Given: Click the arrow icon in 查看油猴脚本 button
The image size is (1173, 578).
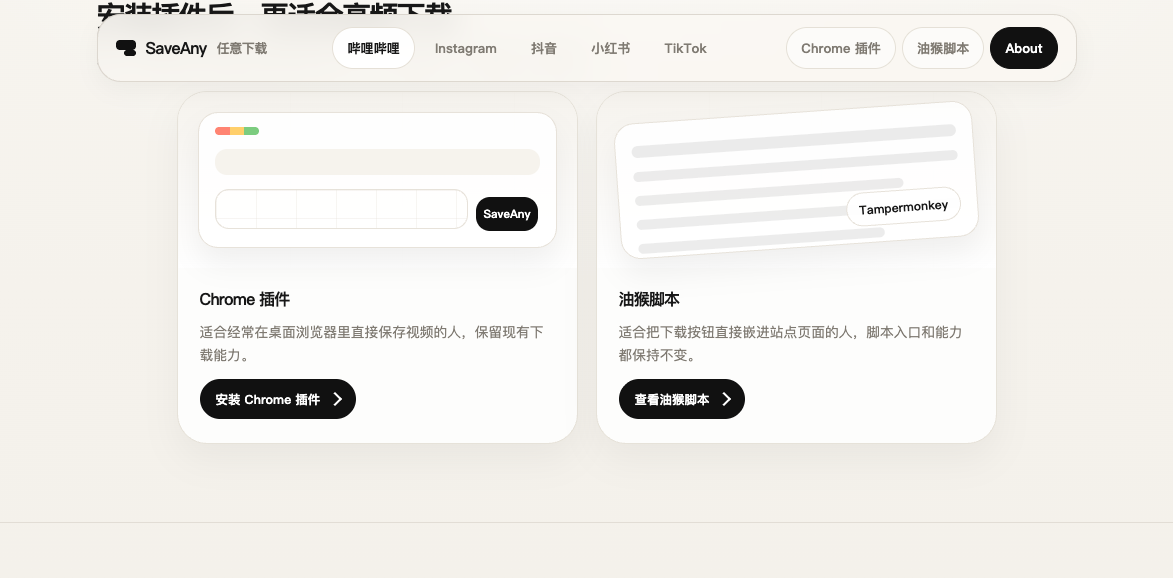Looking at the screenshot, I should (x=729, y=399).
